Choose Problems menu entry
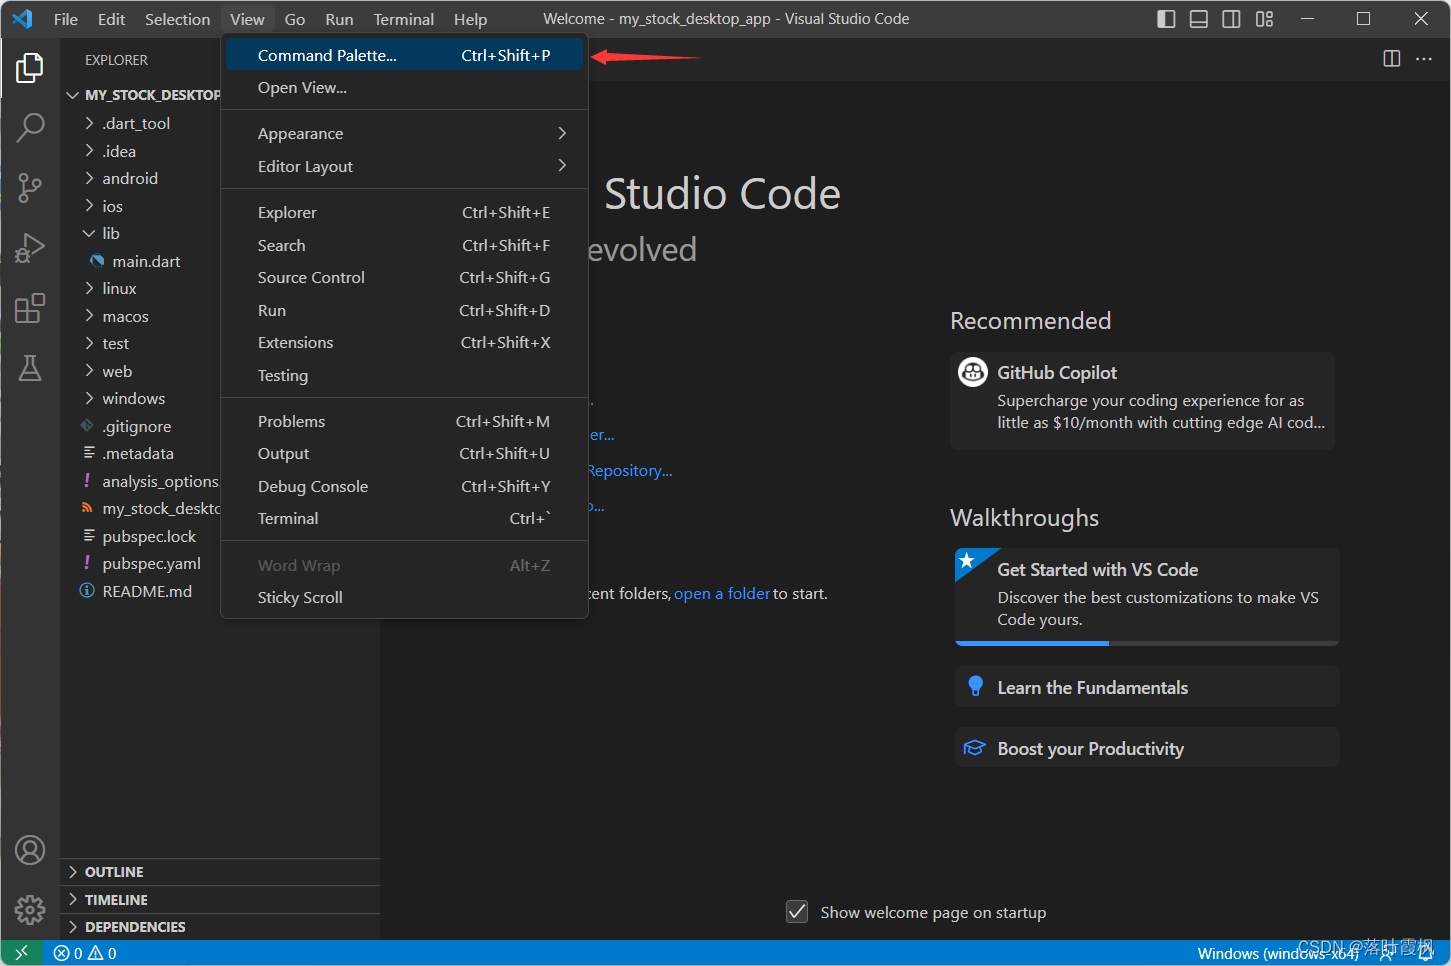Image resolution: width=1451 pixels, height=966 pixels. (x=404, y=421)
